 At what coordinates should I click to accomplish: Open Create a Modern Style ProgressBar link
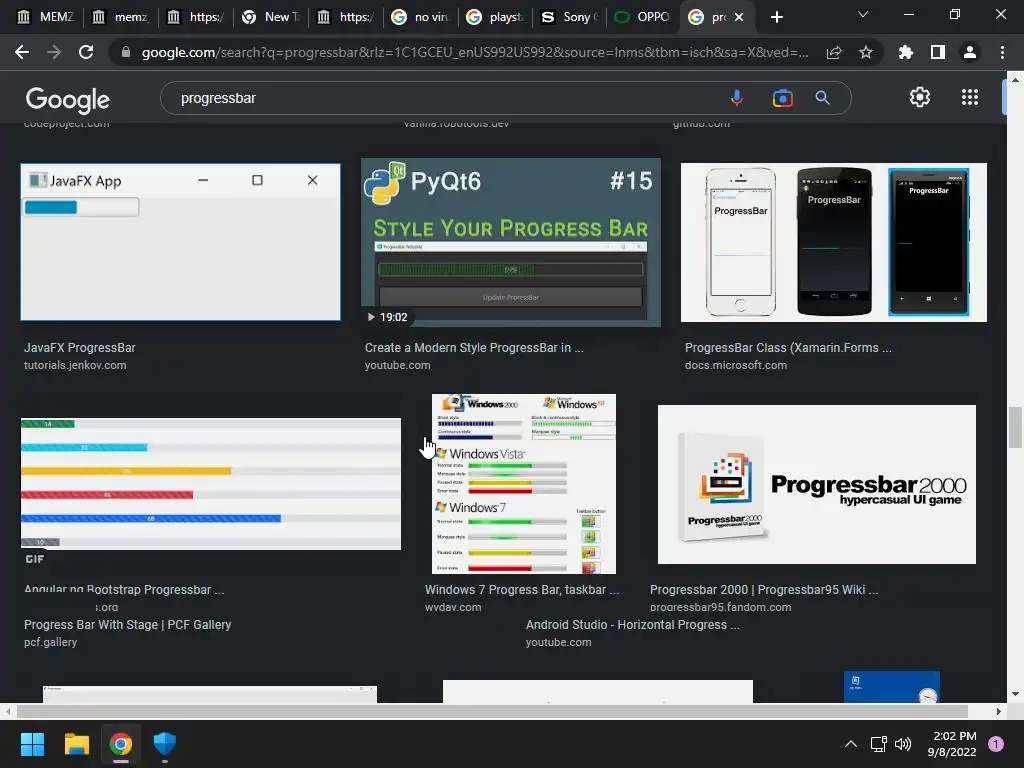pyautogui.click(x=474, y=347)
